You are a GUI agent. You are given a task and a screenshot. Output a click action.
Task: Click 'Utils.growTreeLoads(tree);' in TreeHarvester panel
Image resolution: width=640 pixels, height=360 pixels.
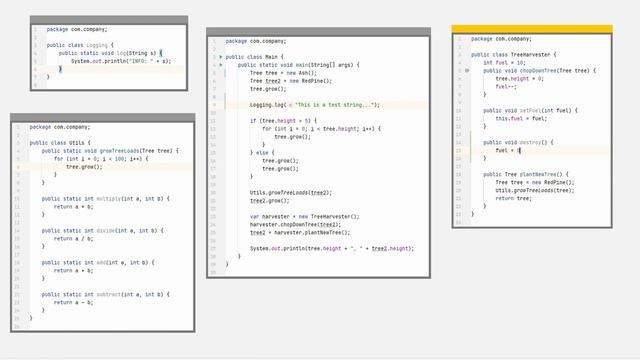(535, 191)
